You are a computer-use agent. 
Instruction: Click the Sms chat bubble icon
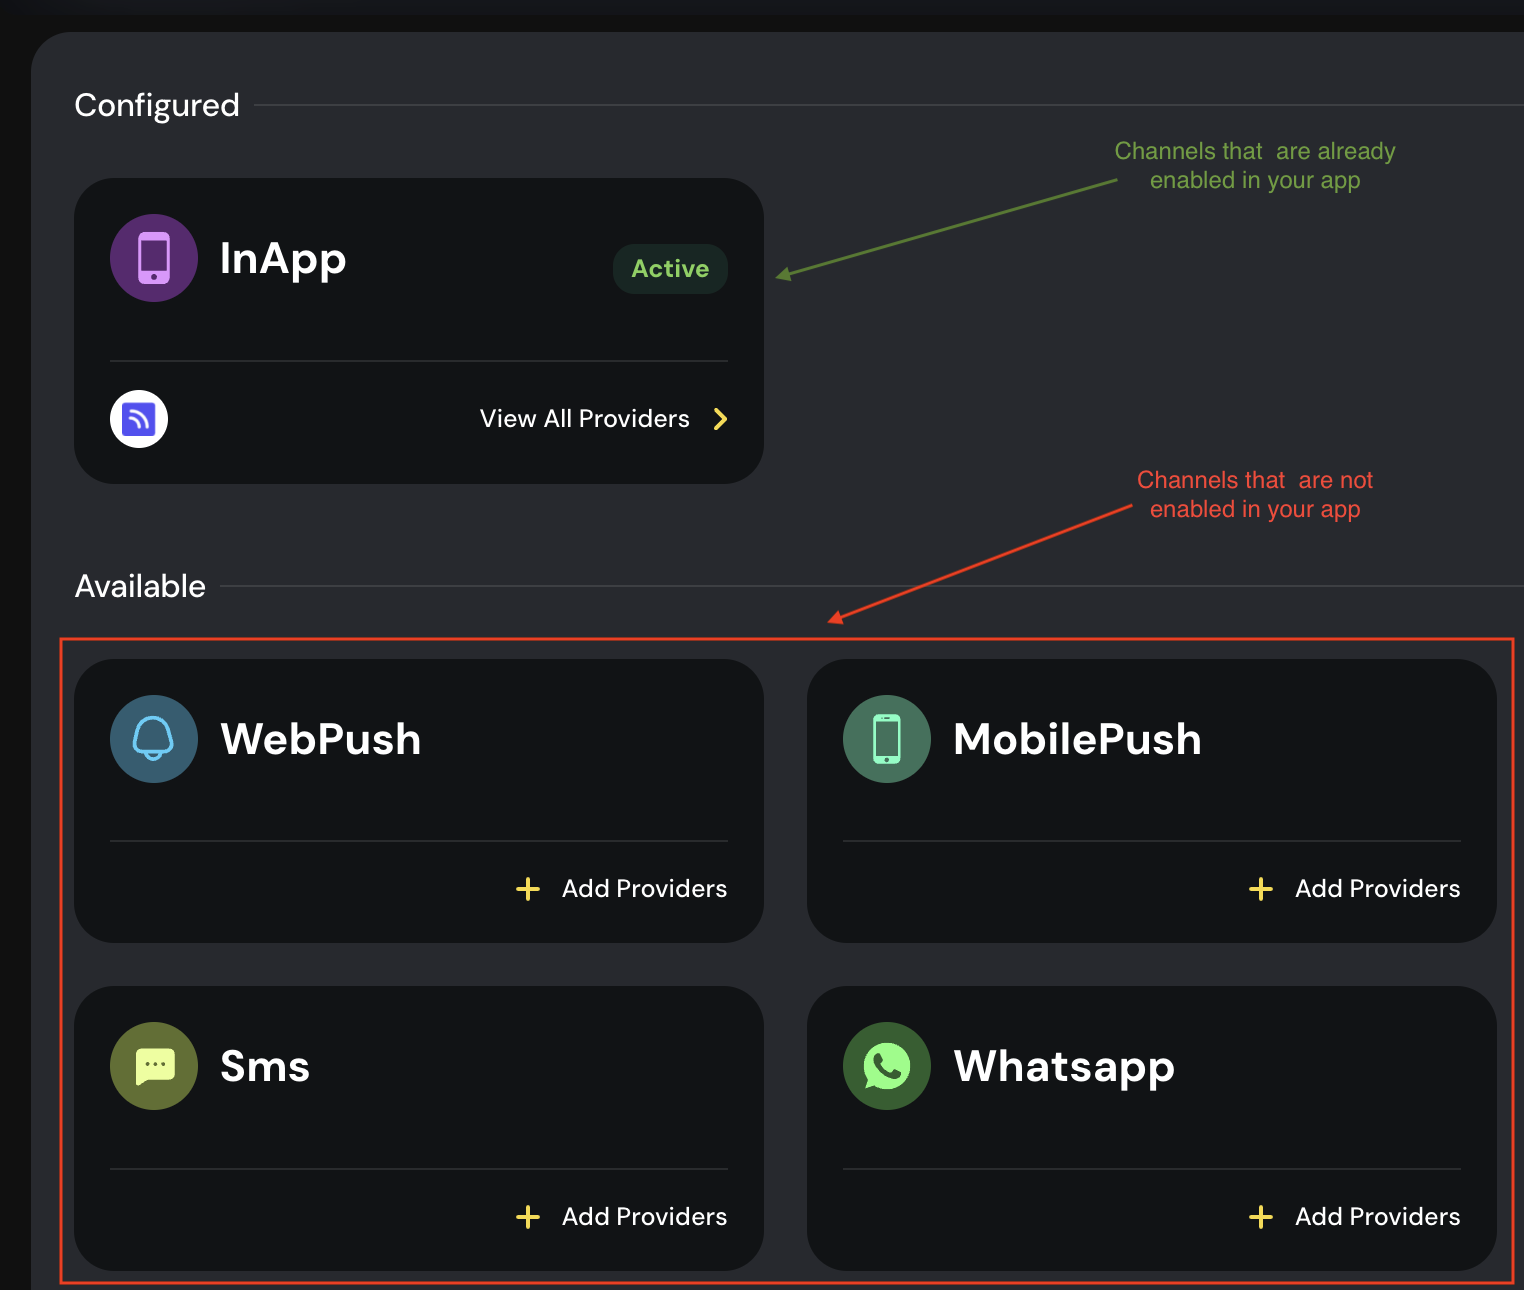[154, 1066]
